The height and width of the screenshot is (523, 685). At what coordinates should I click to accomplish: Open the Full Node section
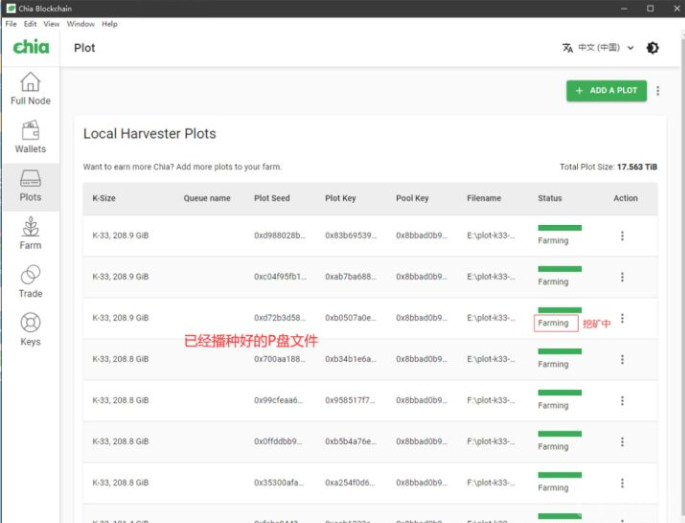click(30, 89)
